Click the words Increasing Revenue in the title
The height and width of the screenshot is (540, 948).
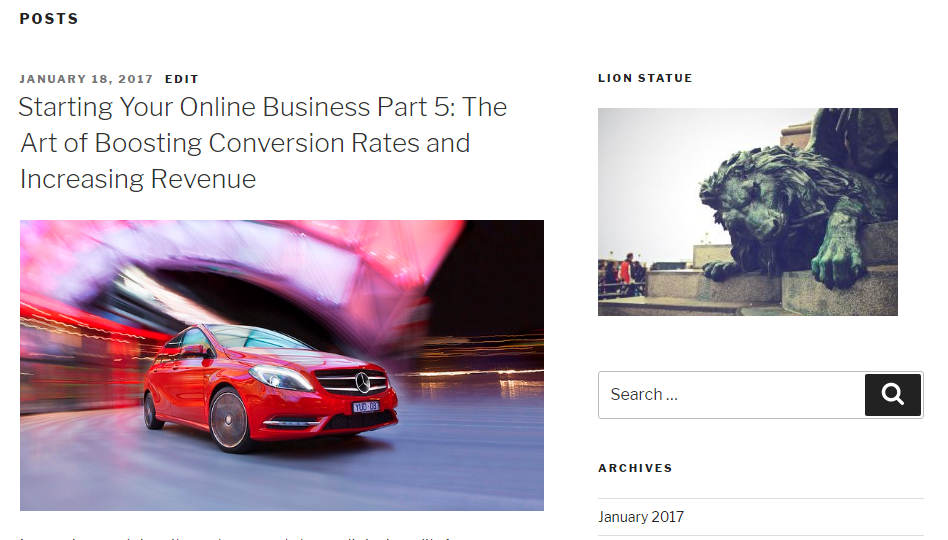[138, 179]
